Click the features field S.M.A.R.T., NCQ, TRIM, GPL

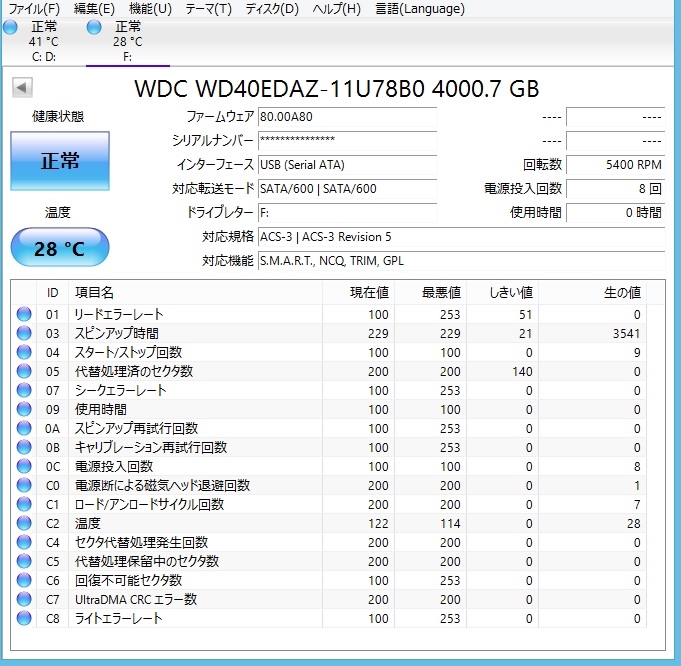click(x=461, y=261)
